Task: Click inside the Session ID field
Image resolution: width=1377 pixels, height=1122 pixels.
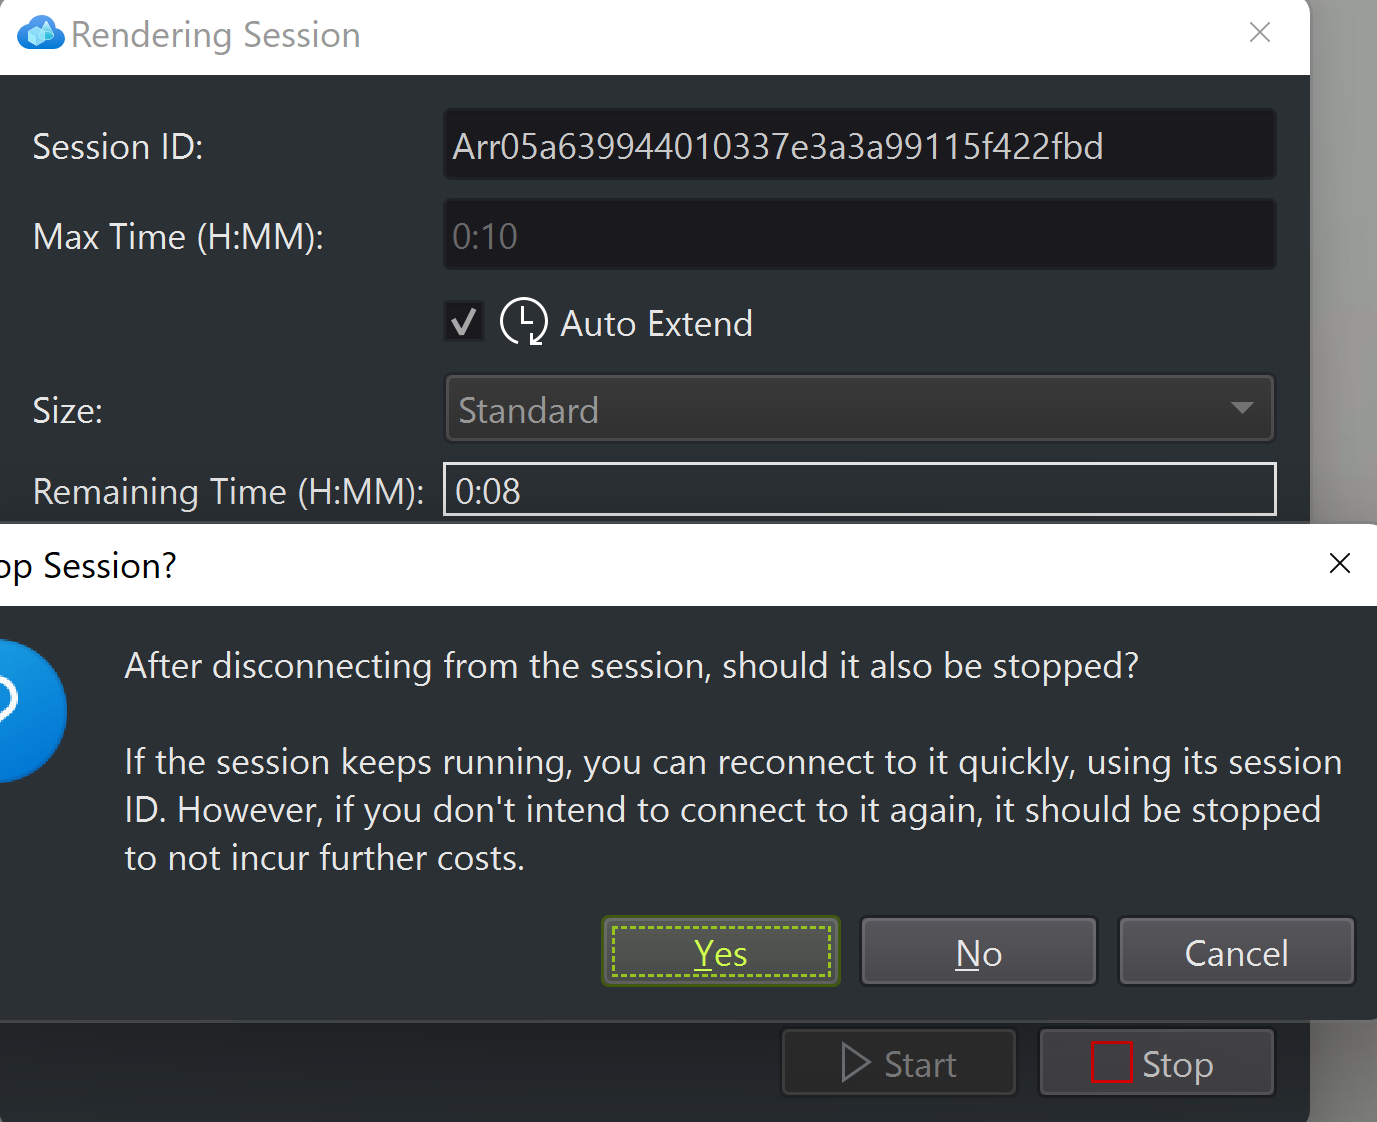Action: 859,146
